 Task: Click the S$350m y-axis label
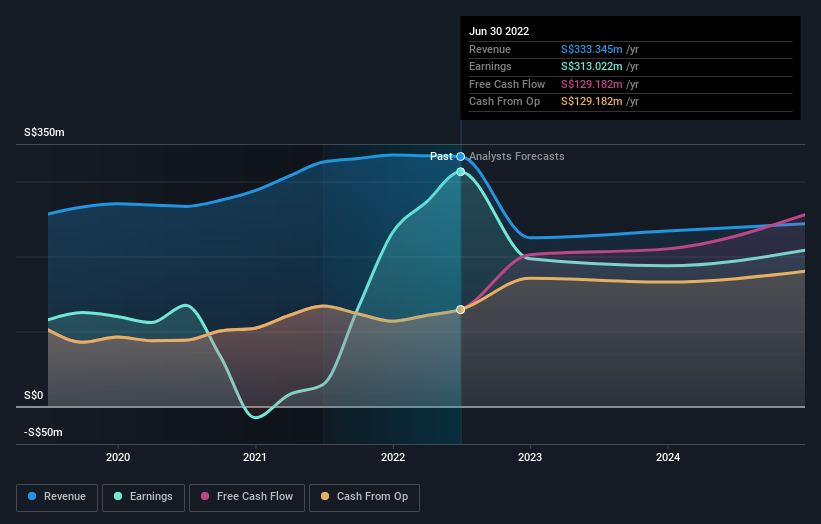pos(45,132)
